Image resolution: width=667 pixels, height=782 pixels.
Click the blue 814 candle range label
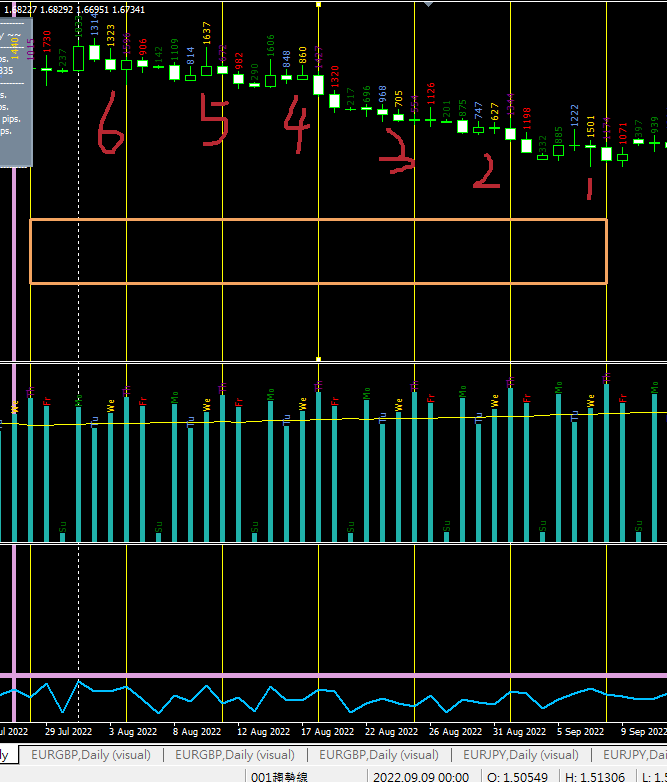[191, 56]
